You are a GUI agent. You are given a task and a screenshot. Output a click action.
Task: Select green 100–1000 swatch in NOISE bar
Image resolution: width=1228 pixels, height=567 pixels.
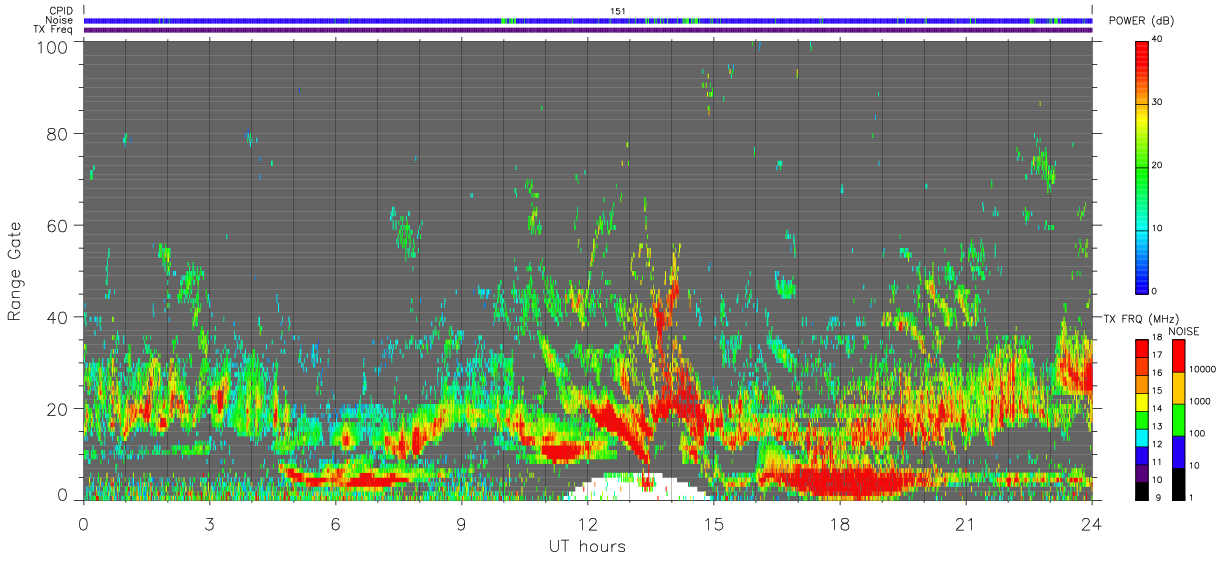click(1179, 419)
